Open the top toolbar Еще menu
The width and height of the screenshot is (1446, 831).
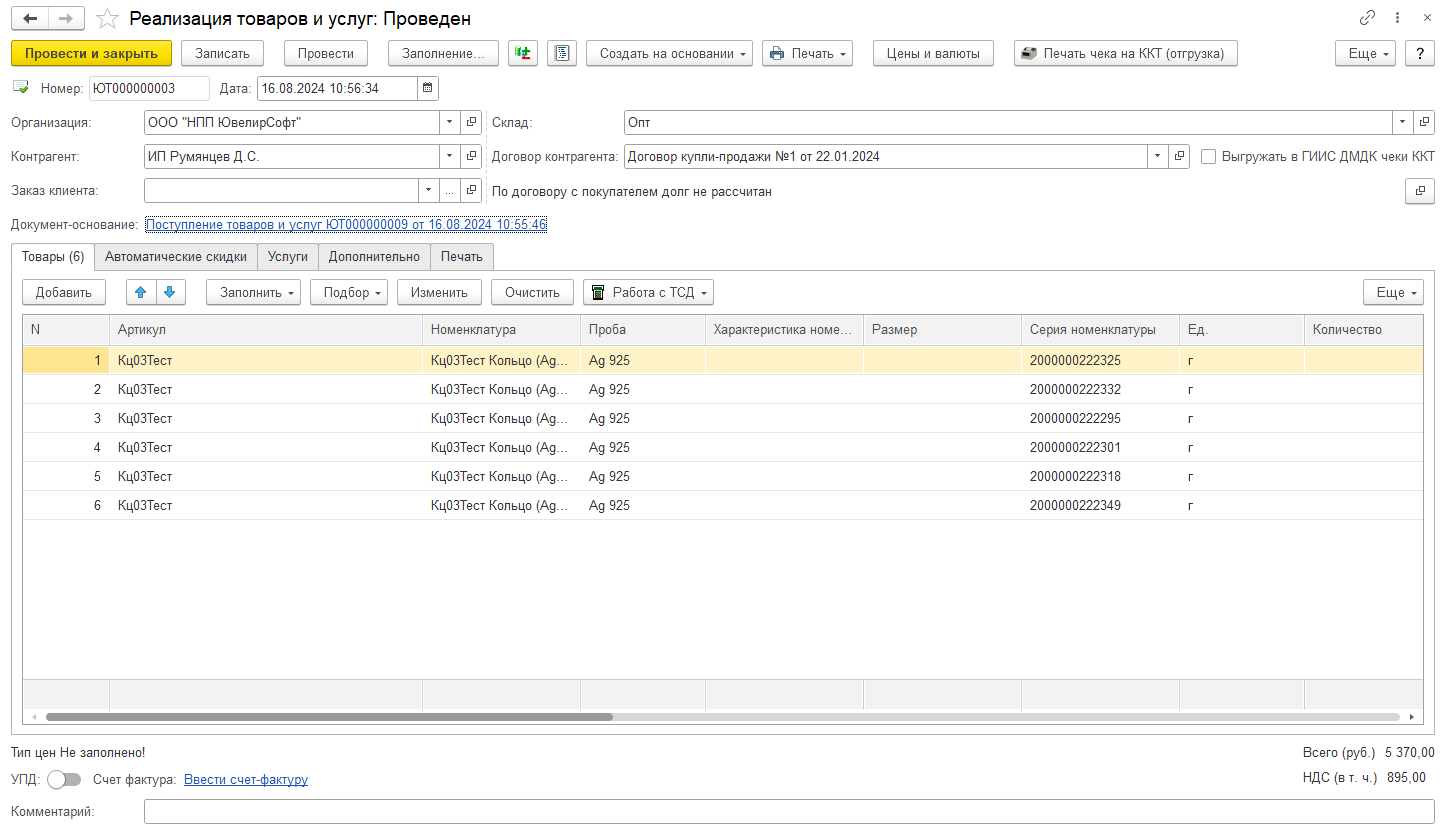point(1366,54)
